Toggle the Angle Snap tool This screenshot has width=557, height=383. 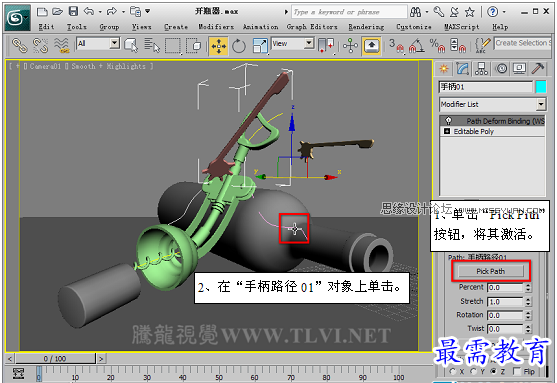(x=417, y=45)
